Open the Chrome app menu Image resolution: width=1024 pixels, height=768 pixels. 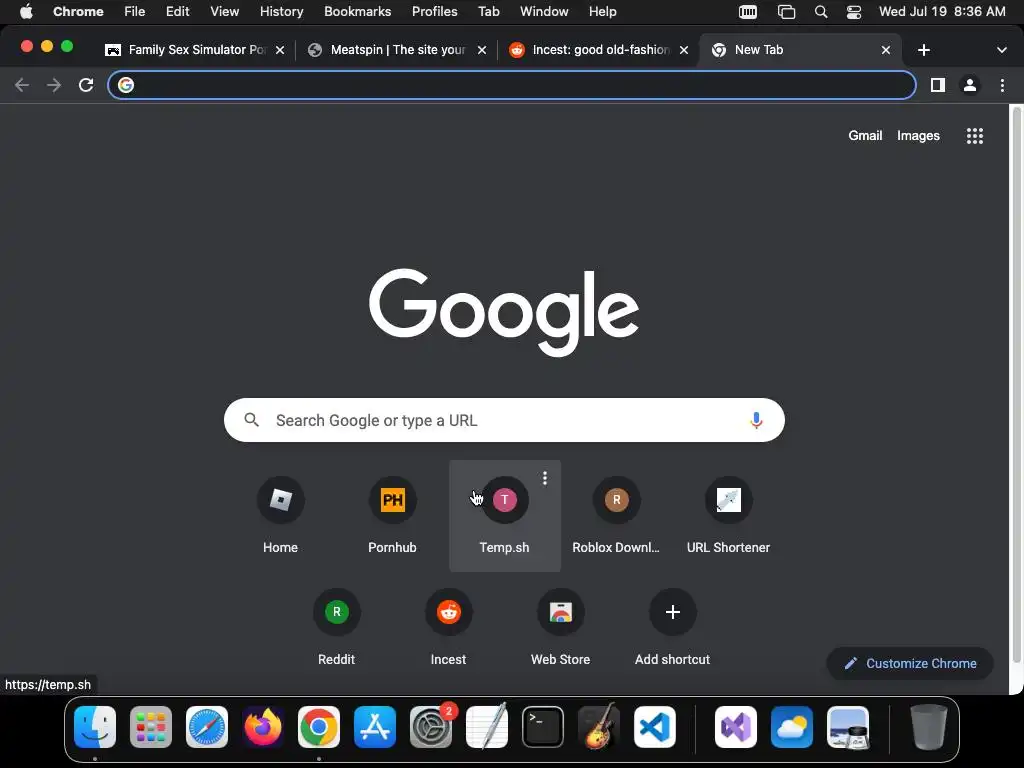pos(78,12)
